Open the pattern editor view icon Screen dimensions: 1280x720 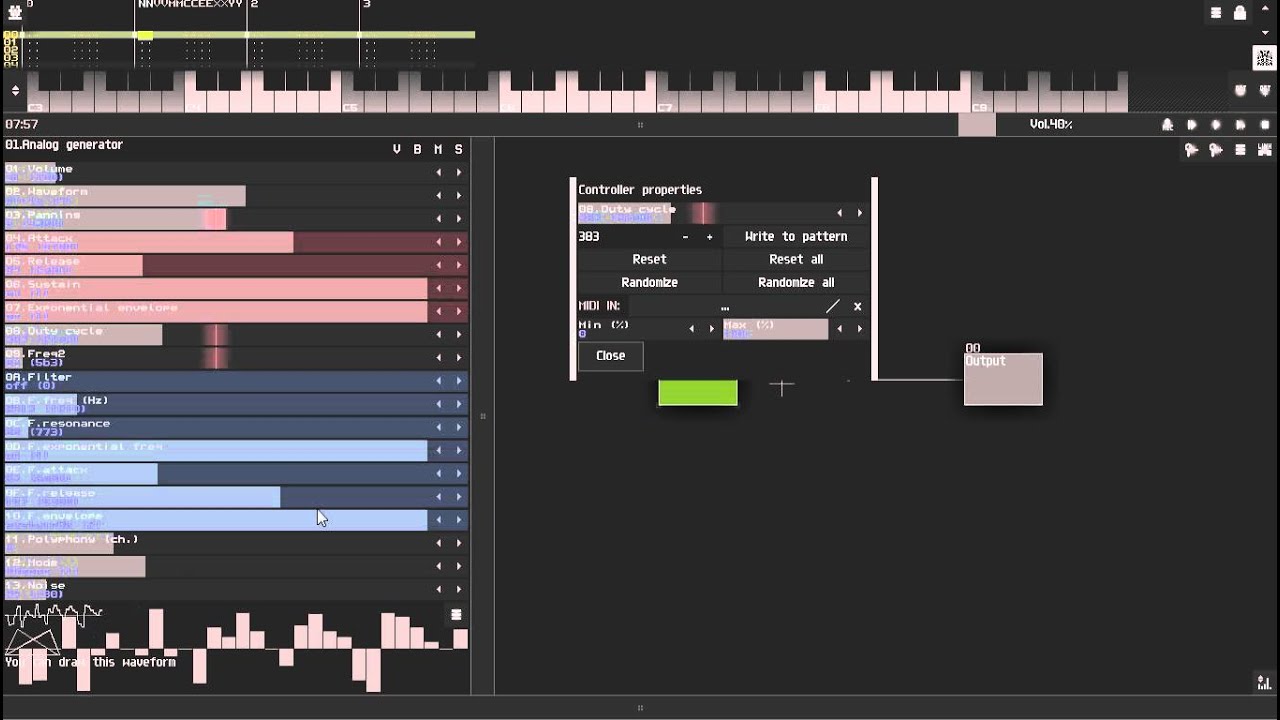click(x=1265, y=58)
